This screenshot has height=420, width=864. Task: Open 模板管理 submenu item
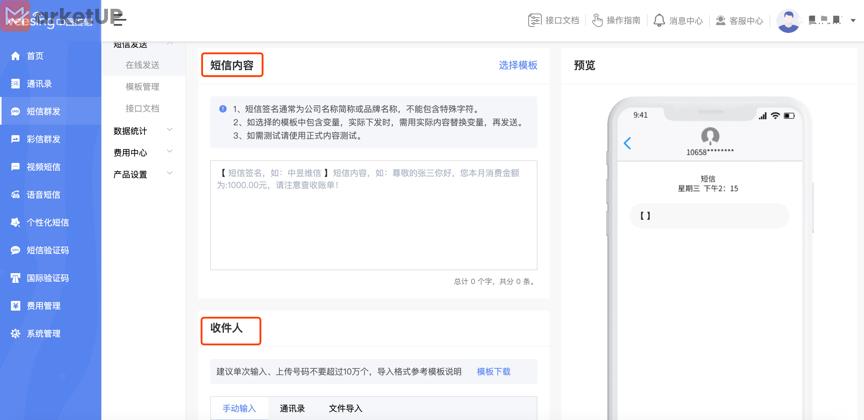[x=142, y=87]
